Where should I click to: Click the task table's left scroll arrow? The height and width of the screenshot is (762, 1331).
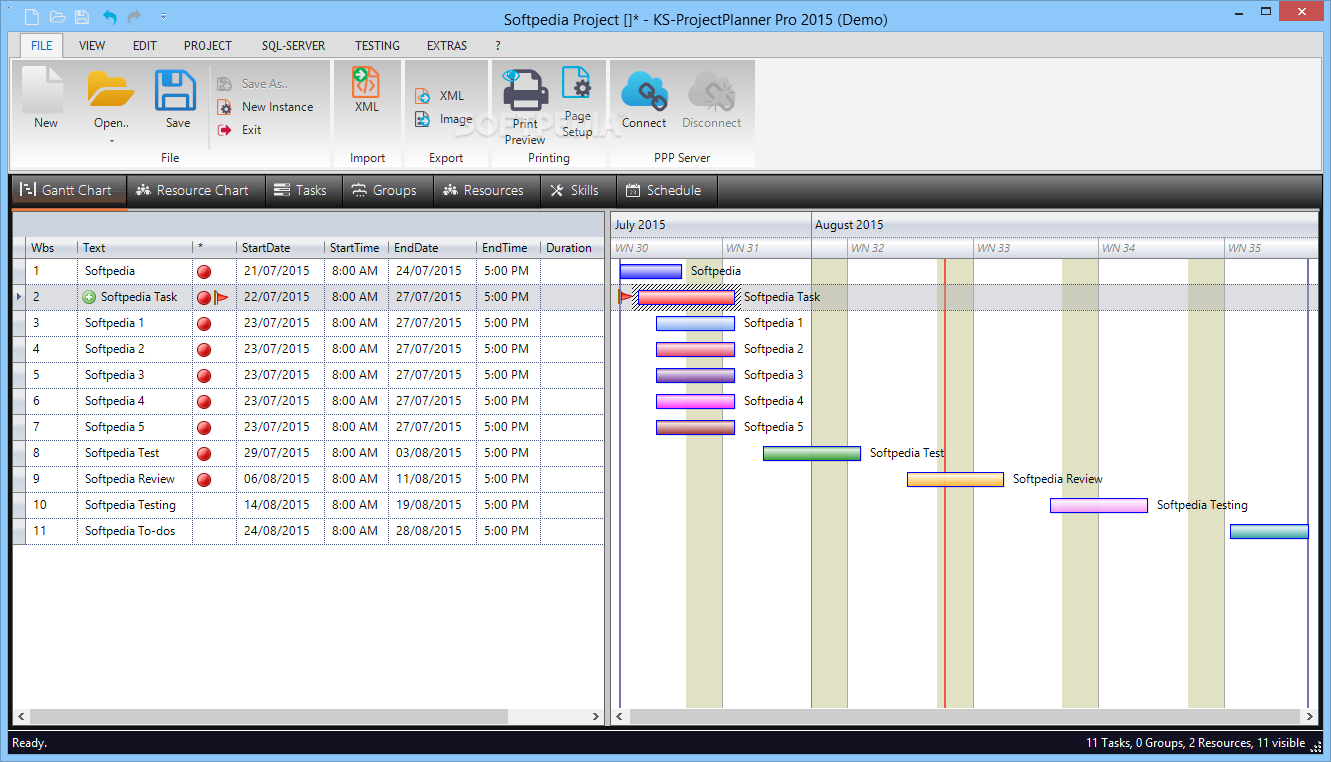tap(21, 717)
